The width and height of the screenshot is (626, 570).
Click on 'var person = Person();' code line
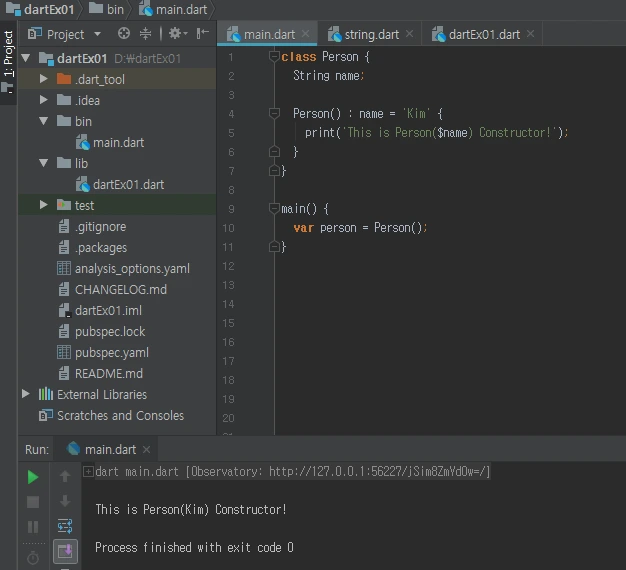tap(360, 228)
